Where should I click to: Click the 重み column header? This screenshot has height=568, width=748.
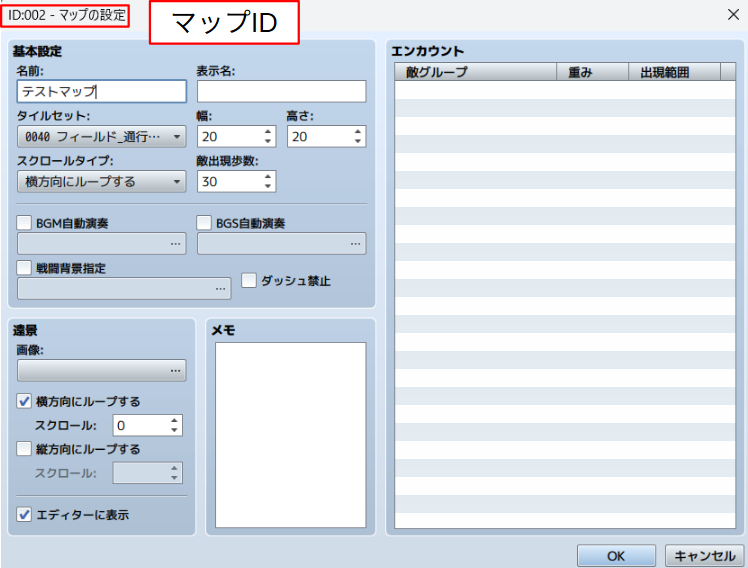point(592,72)
